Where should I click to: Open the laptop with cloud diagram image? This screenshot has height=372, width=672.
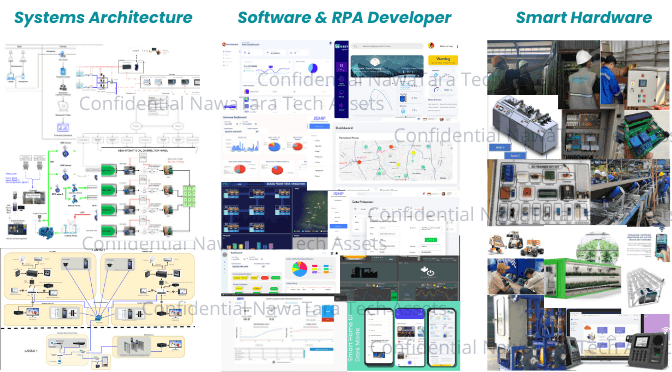click(604, 334)
